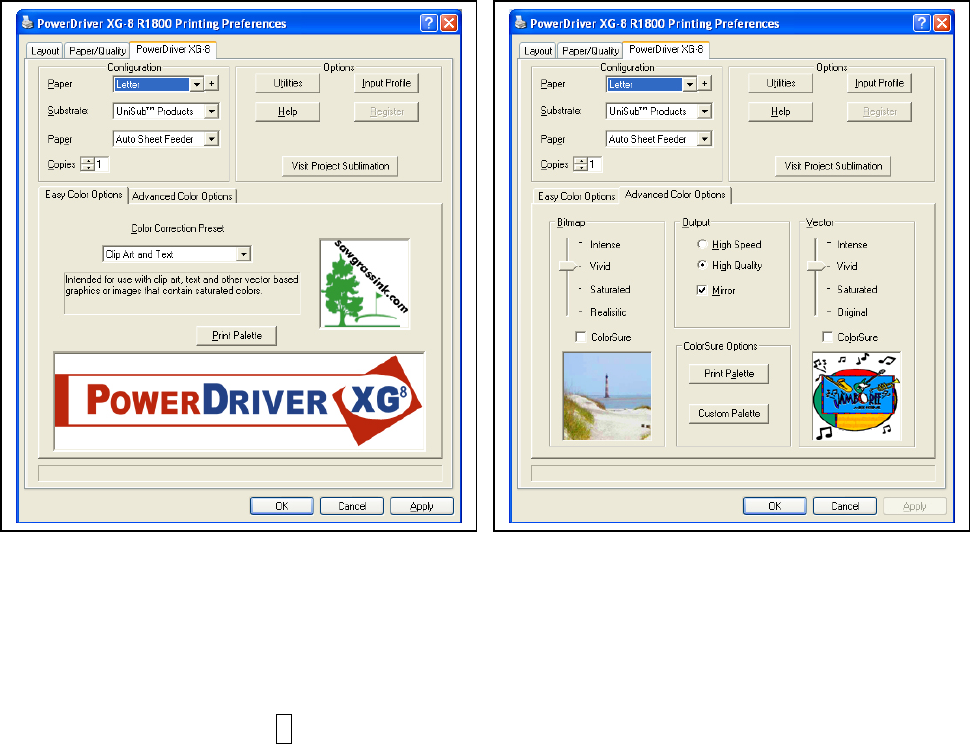Click Apply in the left window
This screenshot has height=744, width=970.
pyautogui.click(x=422, y=506)
